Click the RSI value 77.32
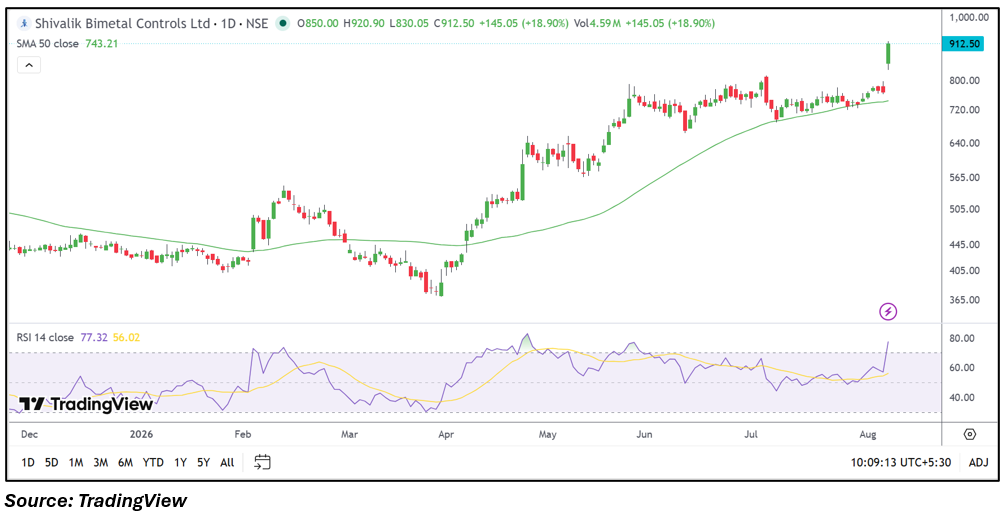 pyautogui.click(x=93, y=337)
